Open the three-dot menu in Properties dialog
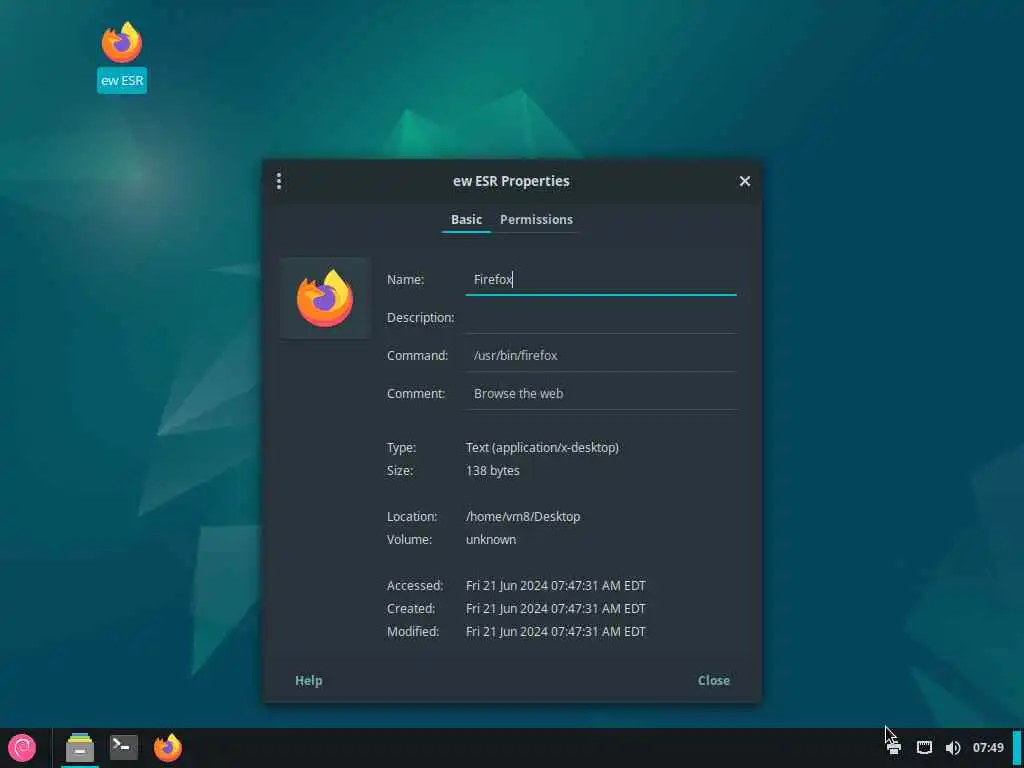 pyautogui.click(x=279, y=181)
